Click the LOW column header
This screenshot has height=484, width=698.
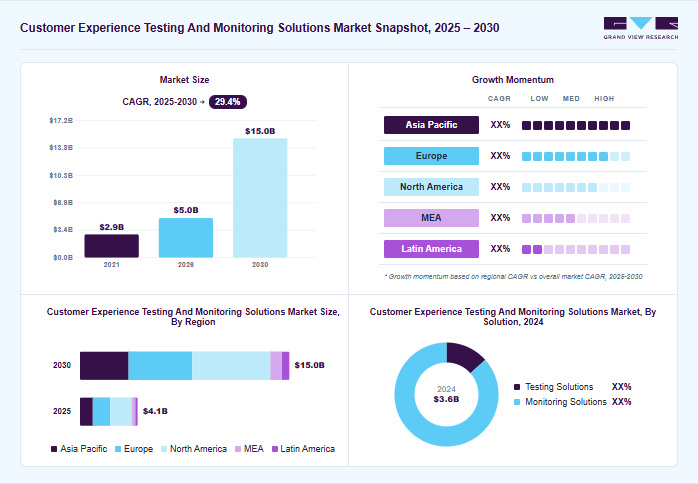tap(539, 98)
